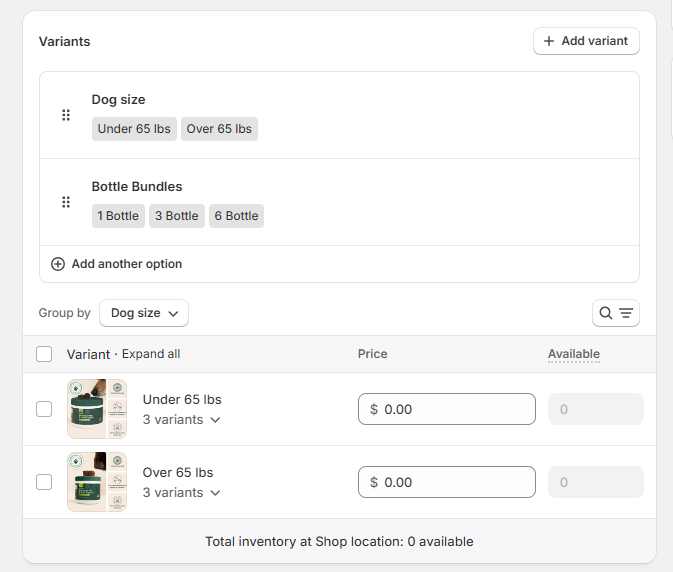Image resolution: width=673 pixels, height=572 pixels.
Task: Click the 3 Bottle option tag
Action: tap(177, 216)
